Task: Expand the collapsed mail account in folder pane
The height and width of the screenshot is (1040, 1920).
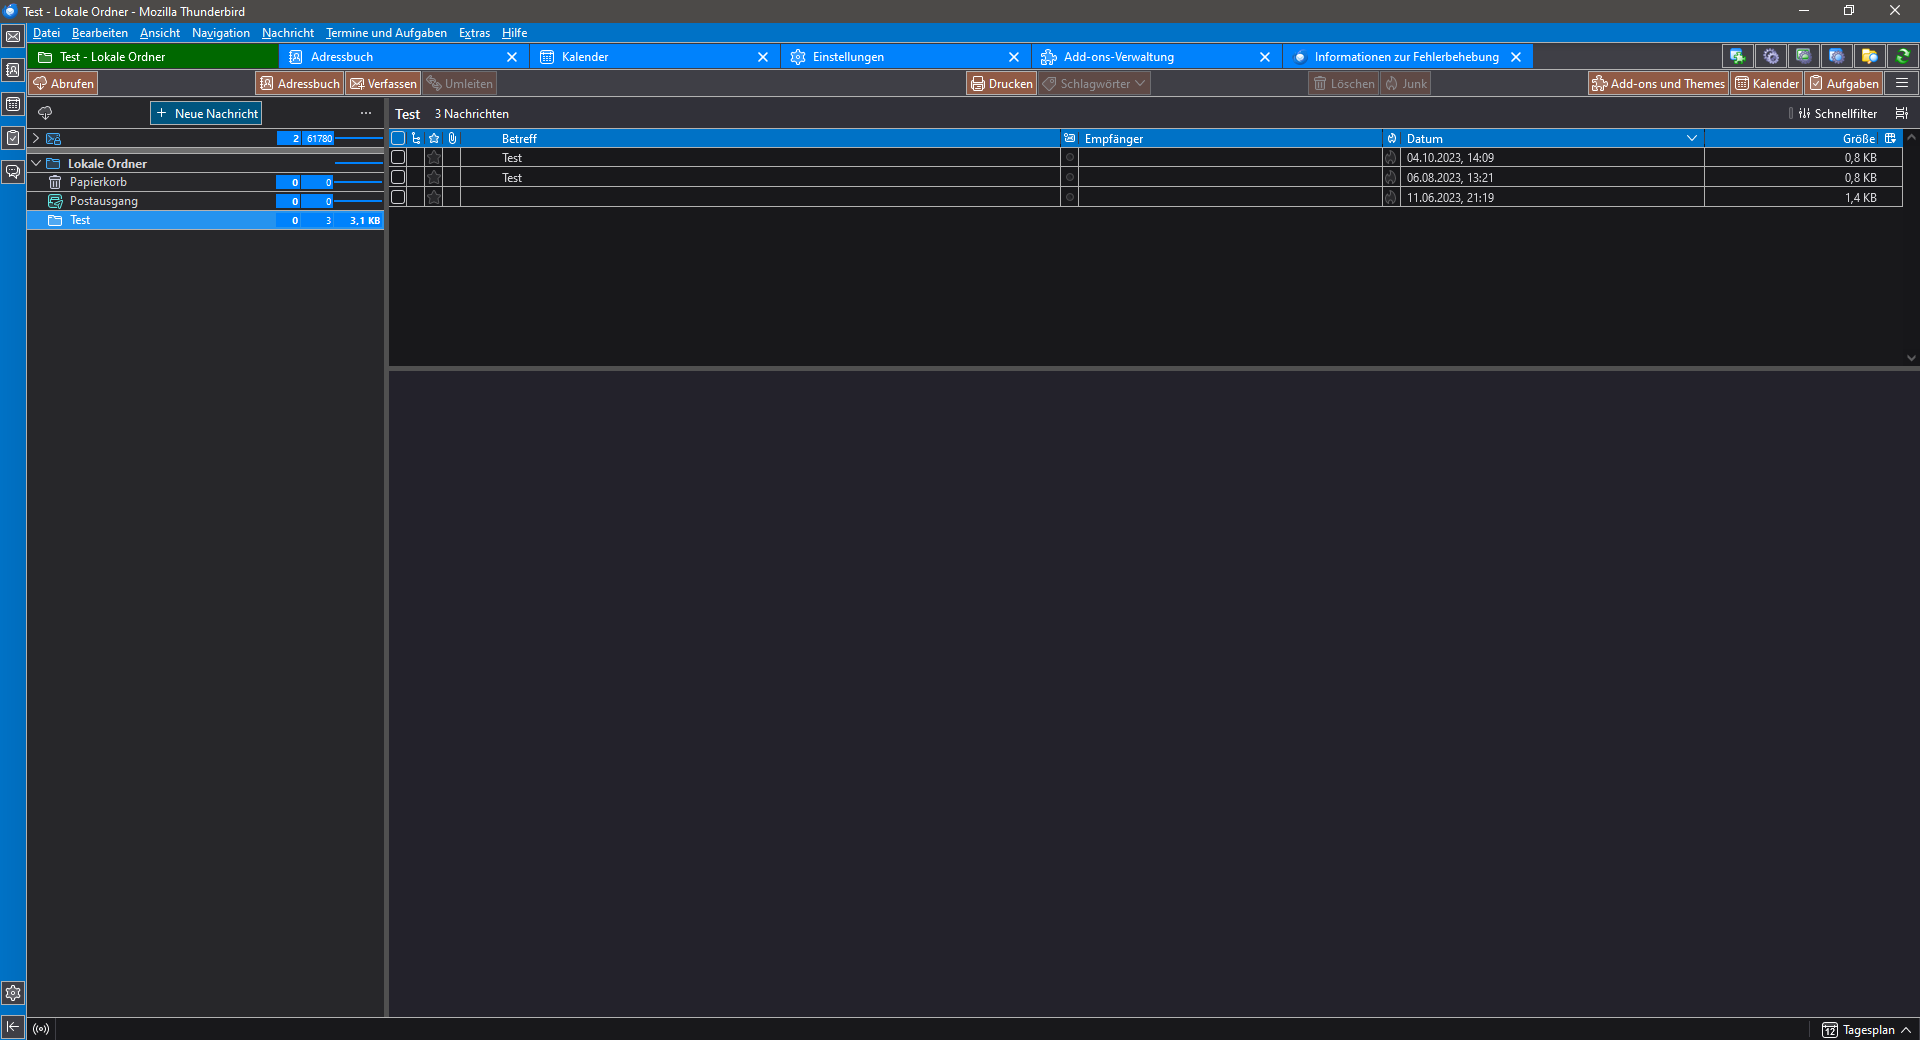Action: point(36,138)
